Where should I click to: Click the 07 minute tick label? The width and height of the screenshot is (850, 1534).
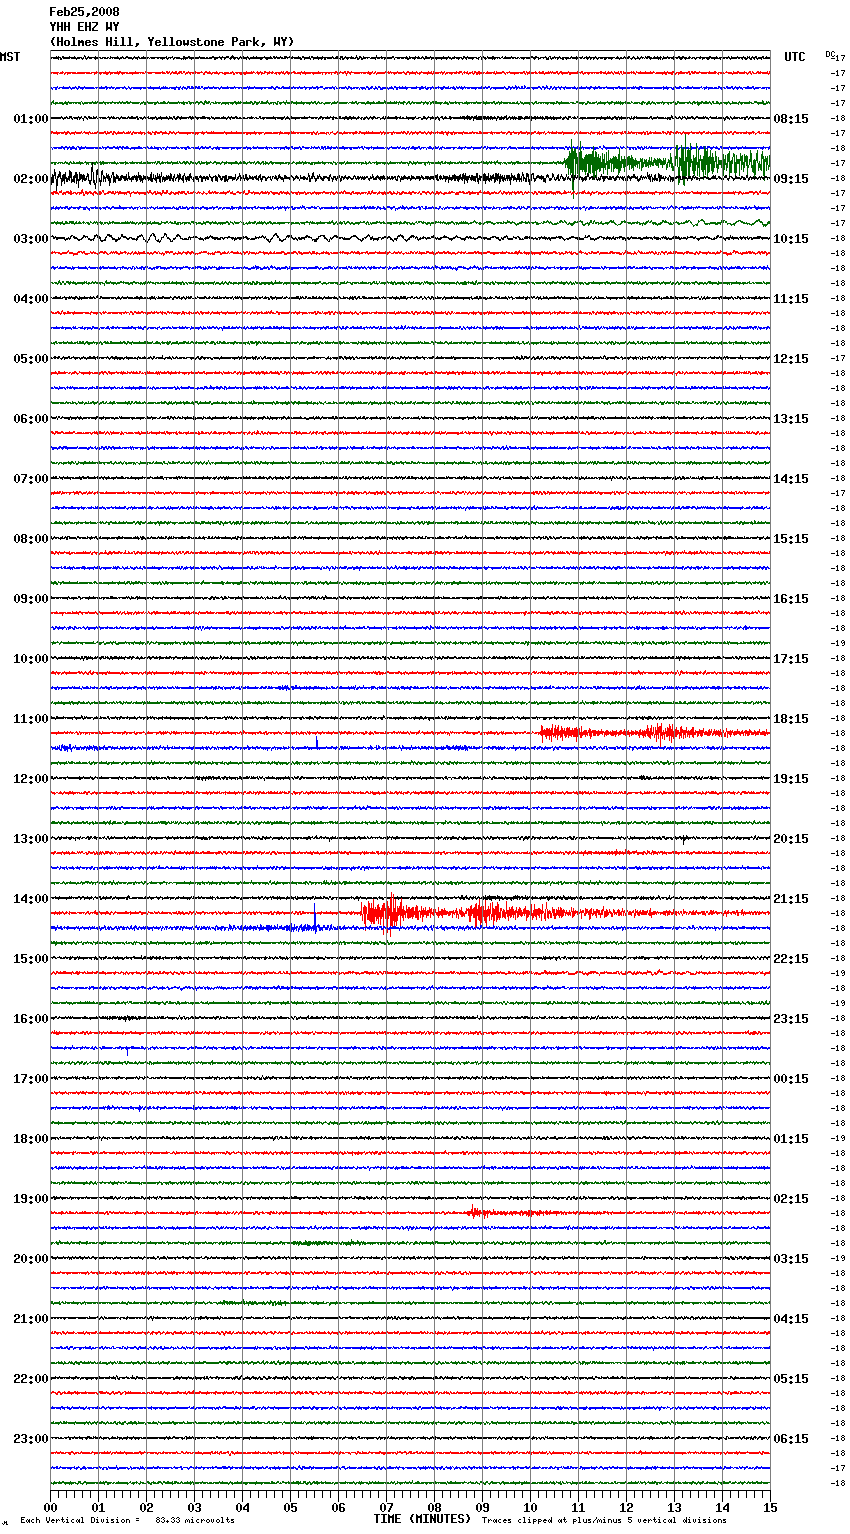[387, 1507]
